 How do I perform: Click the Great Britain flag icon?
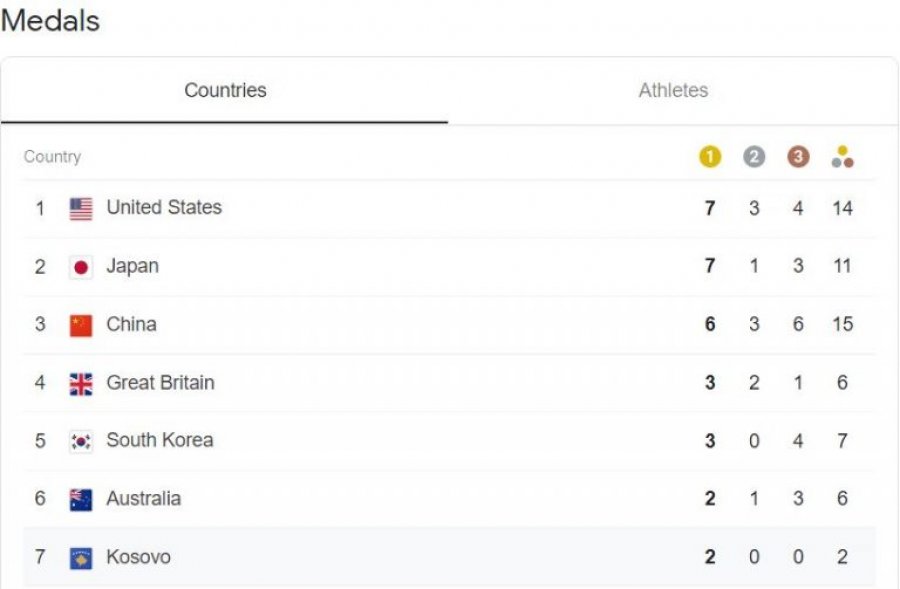point(80,384)
